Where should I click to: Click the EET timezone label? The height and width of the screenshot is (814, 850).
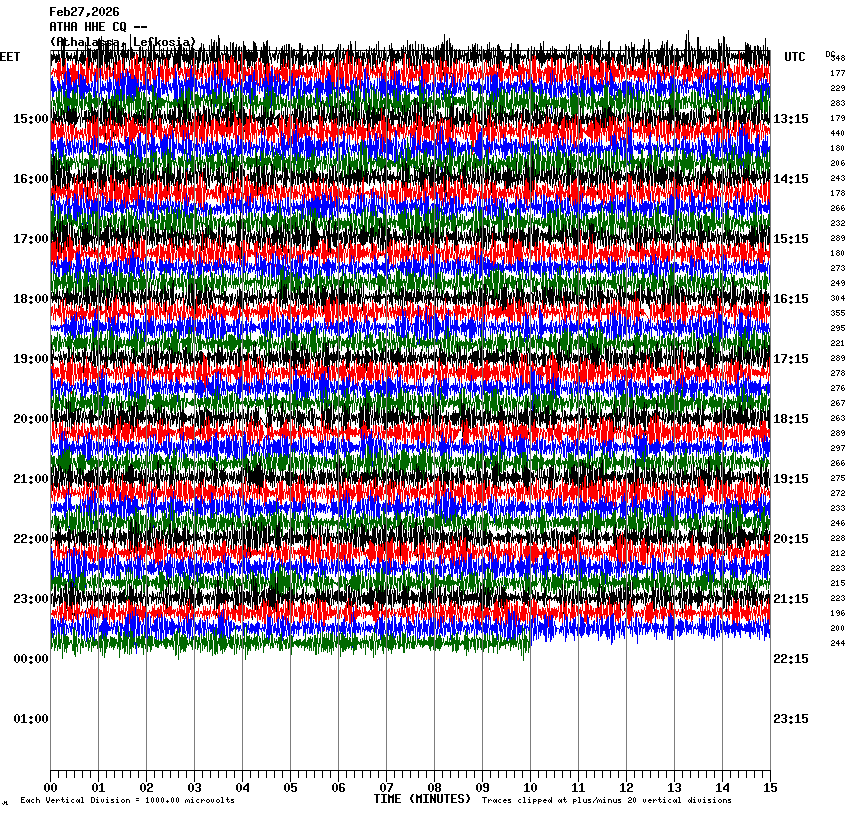pyautogui.click(x=10, y=57)
